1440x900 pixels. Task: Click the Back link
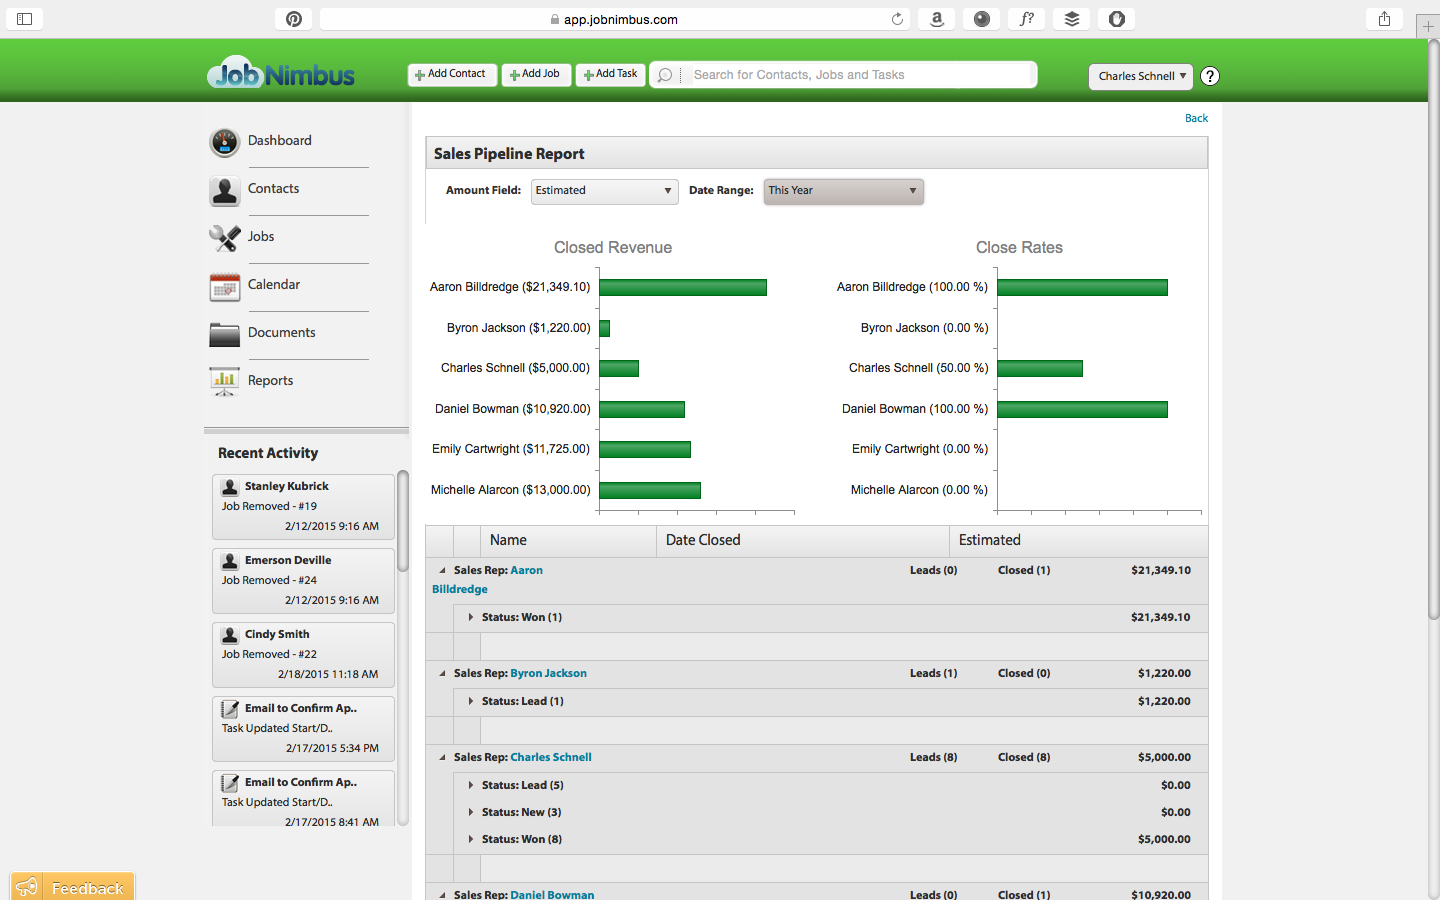(x=1196, y=118)
